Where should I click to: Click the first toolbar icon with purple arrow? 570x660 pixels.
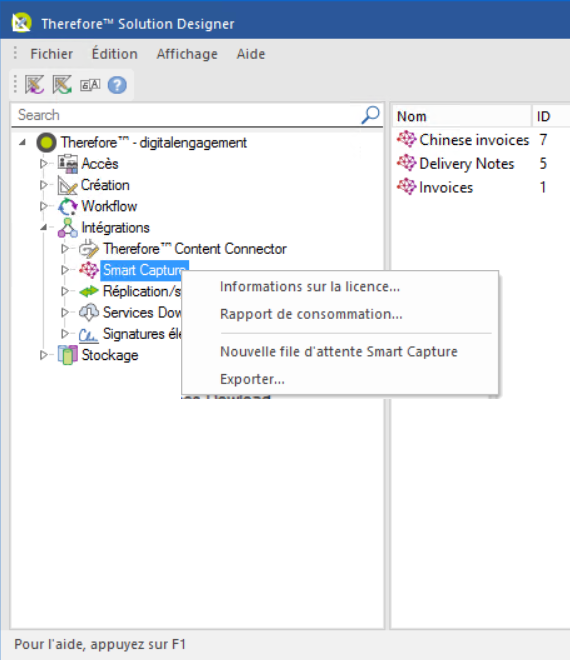tap(35, 85)
